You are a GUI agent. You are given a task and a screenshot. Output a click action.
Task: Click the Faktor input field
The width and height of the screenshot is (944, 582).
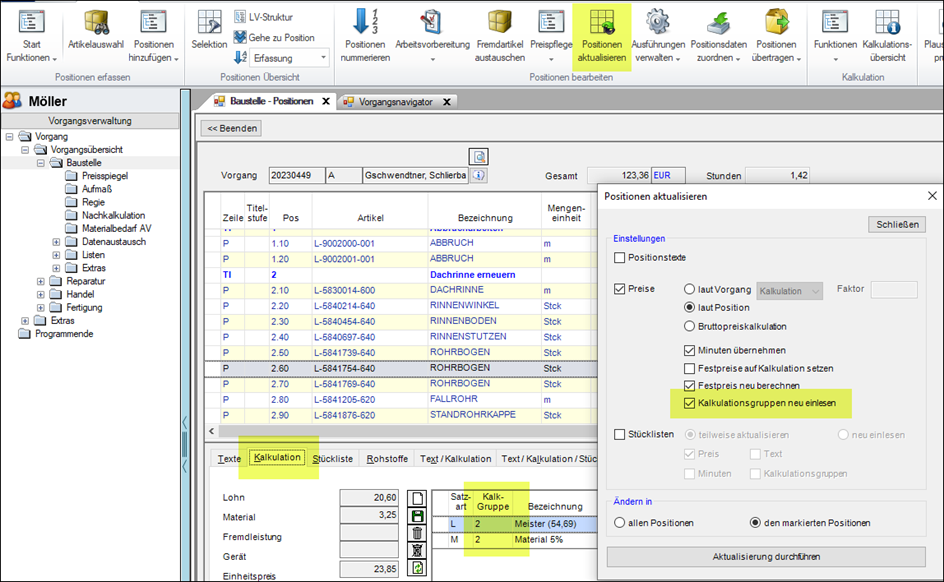click(893, 290)
